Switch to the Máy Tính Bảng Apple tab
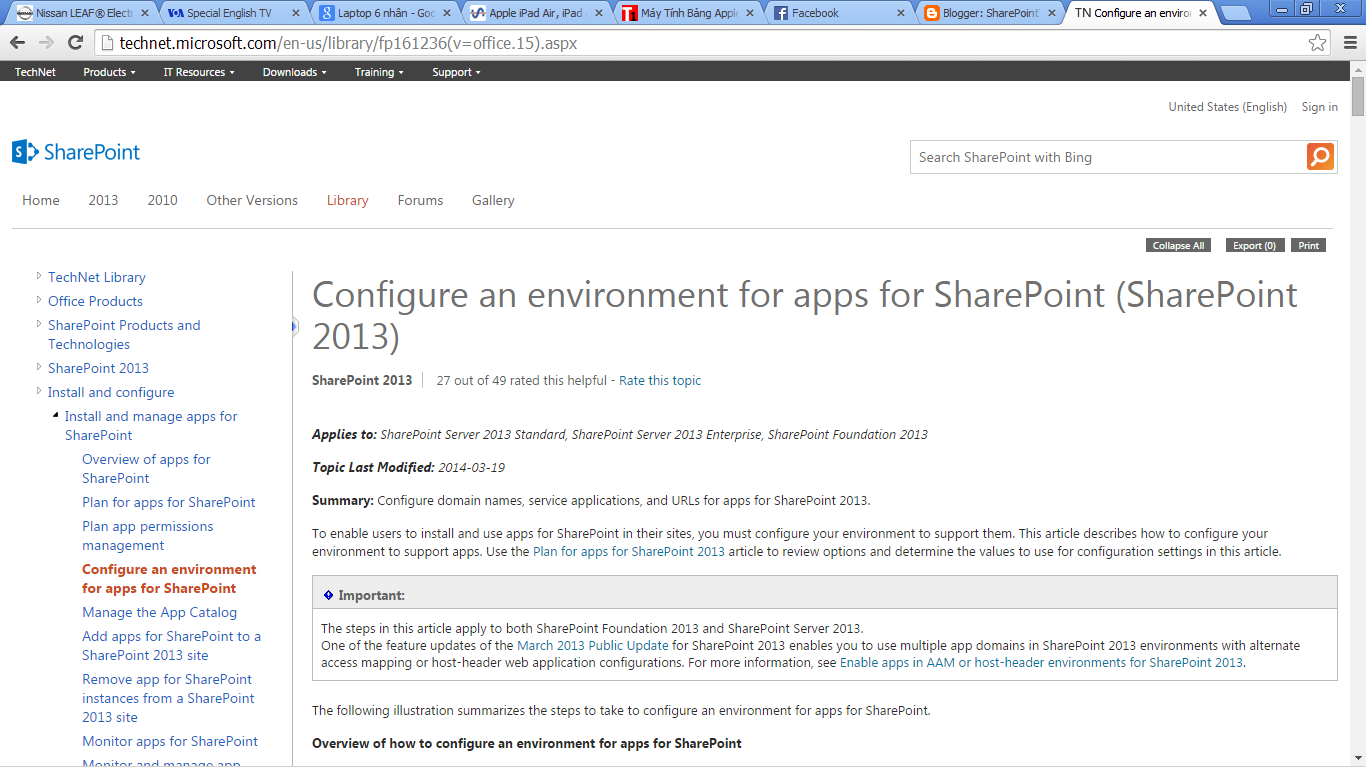This screenshot has width=1366, height=768. click(x=688, y=13)
